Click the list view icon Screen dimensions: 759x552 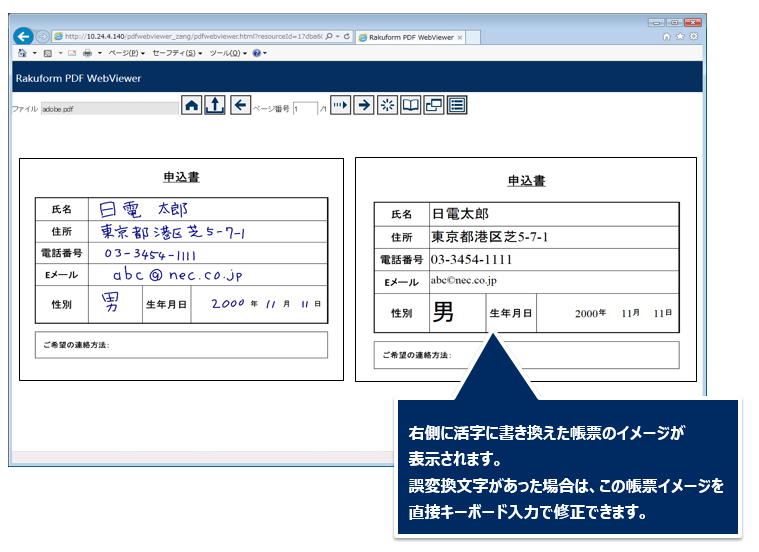(x=457, y=105)
